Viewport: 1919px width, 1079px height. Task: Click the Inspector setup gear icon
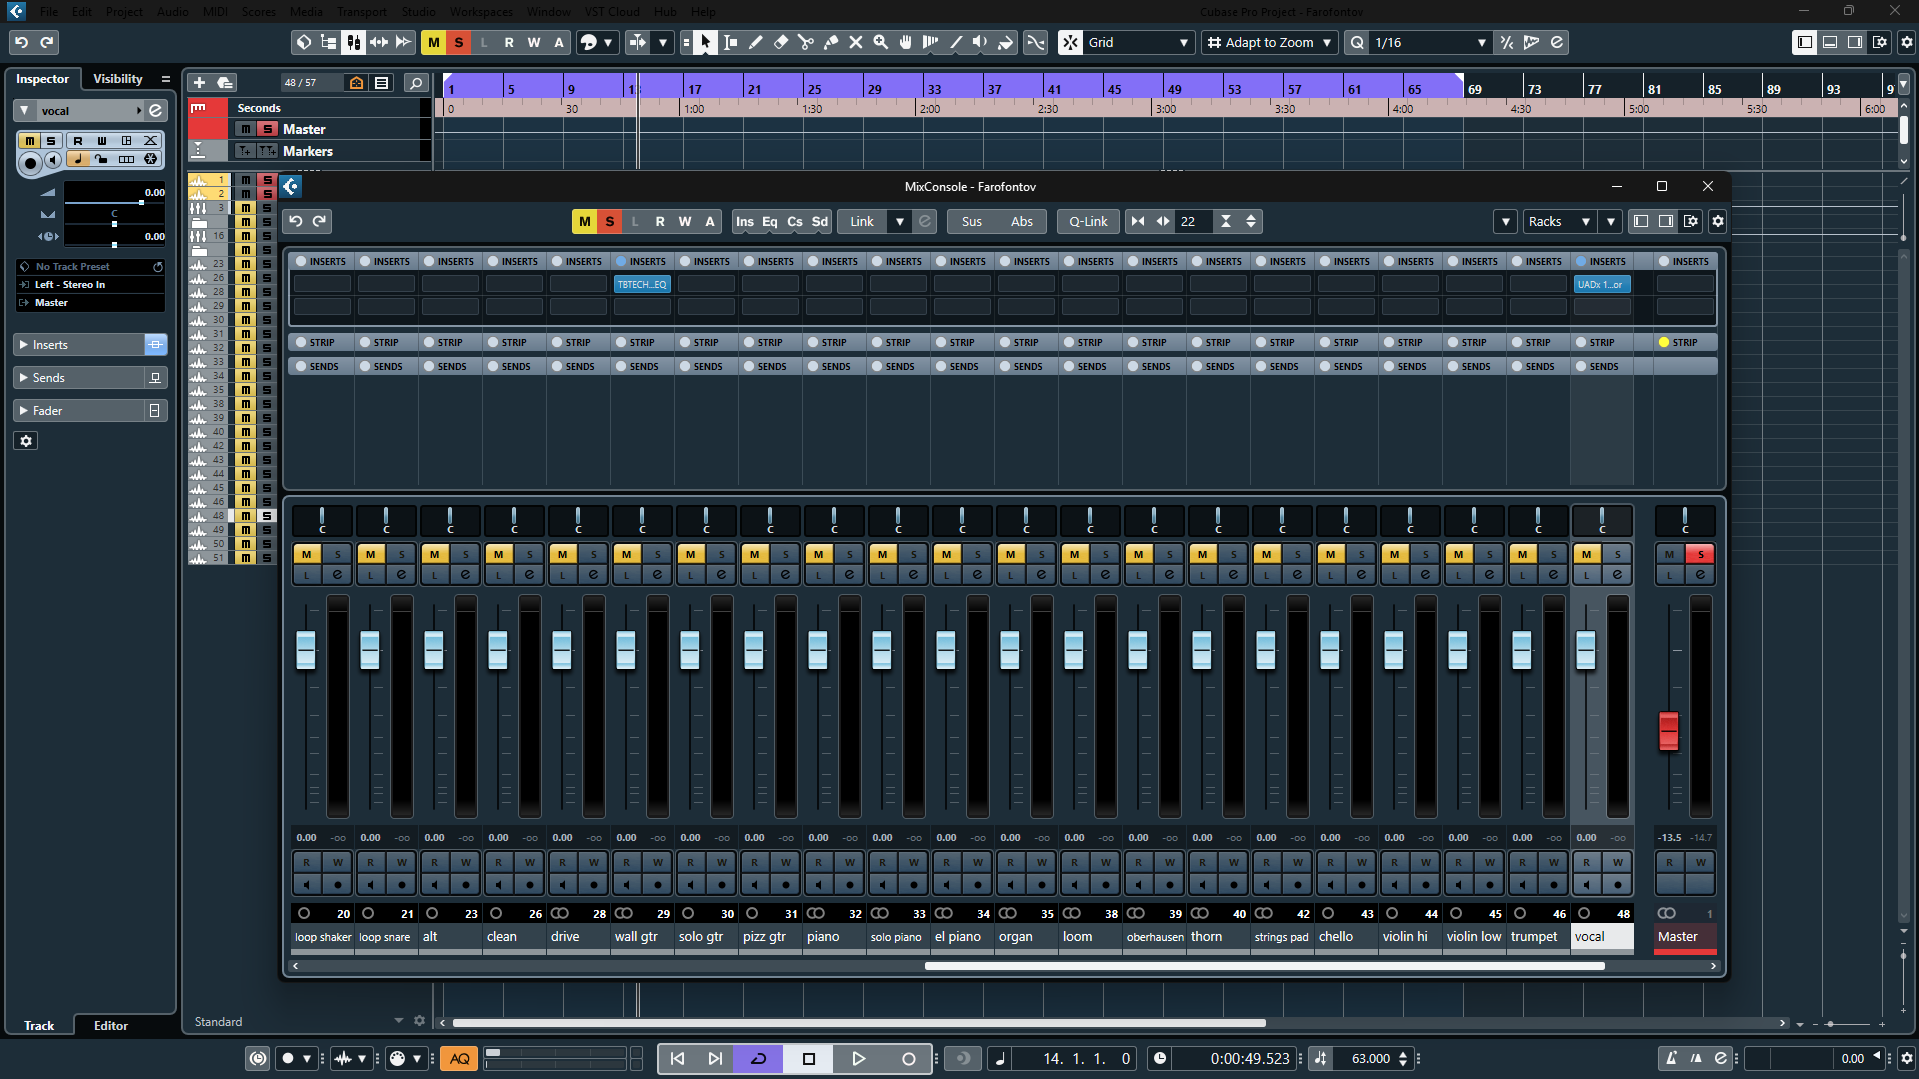click(26, 441)
